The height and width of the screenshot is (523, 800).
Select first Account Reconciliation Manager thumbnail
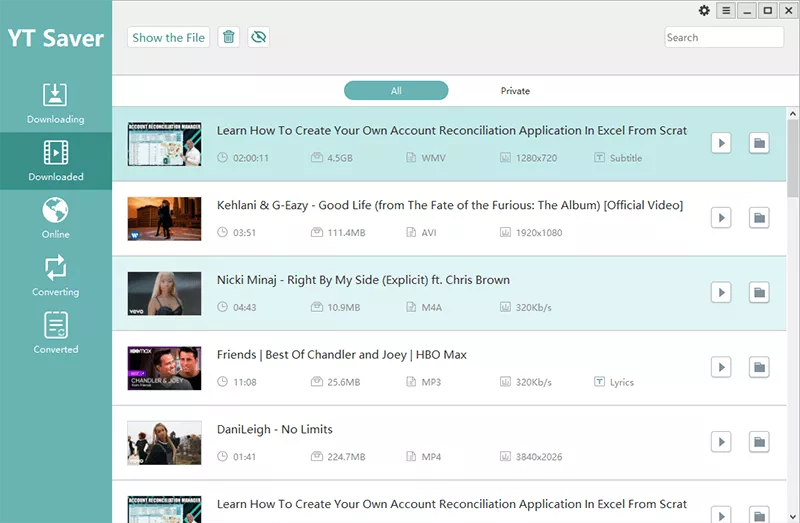pyautogui.click(x=164, y=144)
